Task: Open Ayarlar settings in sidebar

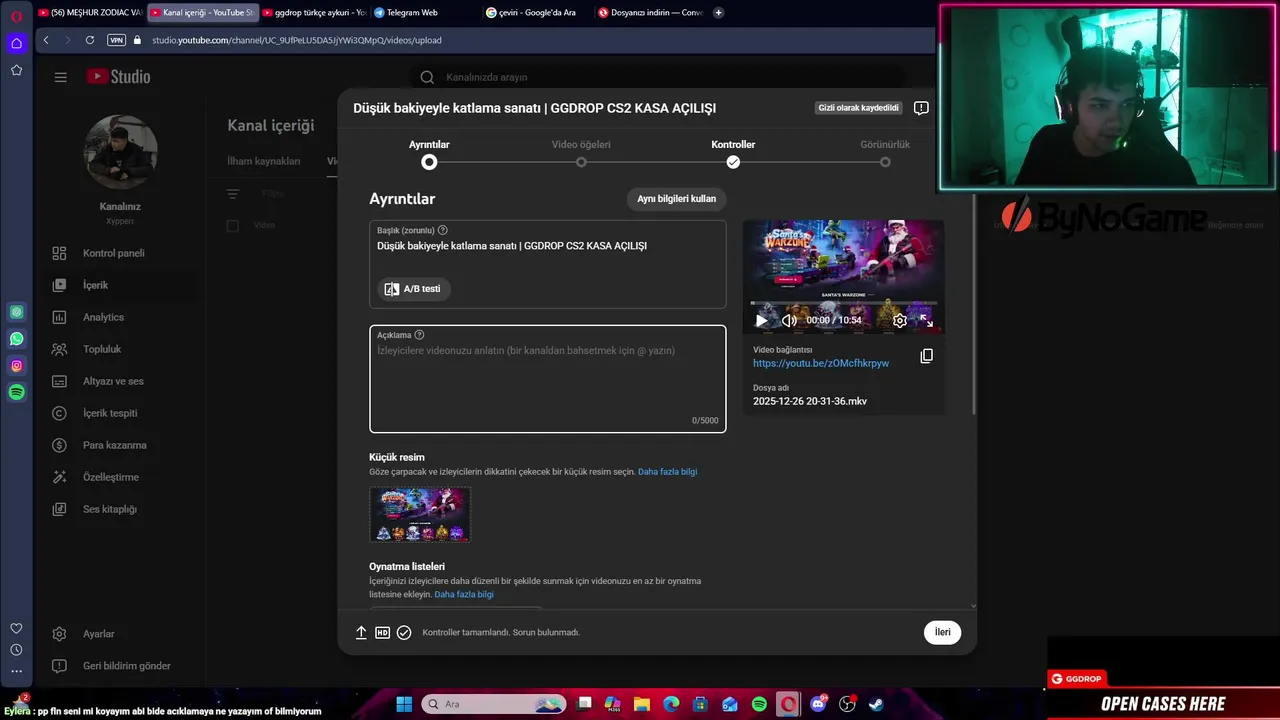Action: [98, 634]
